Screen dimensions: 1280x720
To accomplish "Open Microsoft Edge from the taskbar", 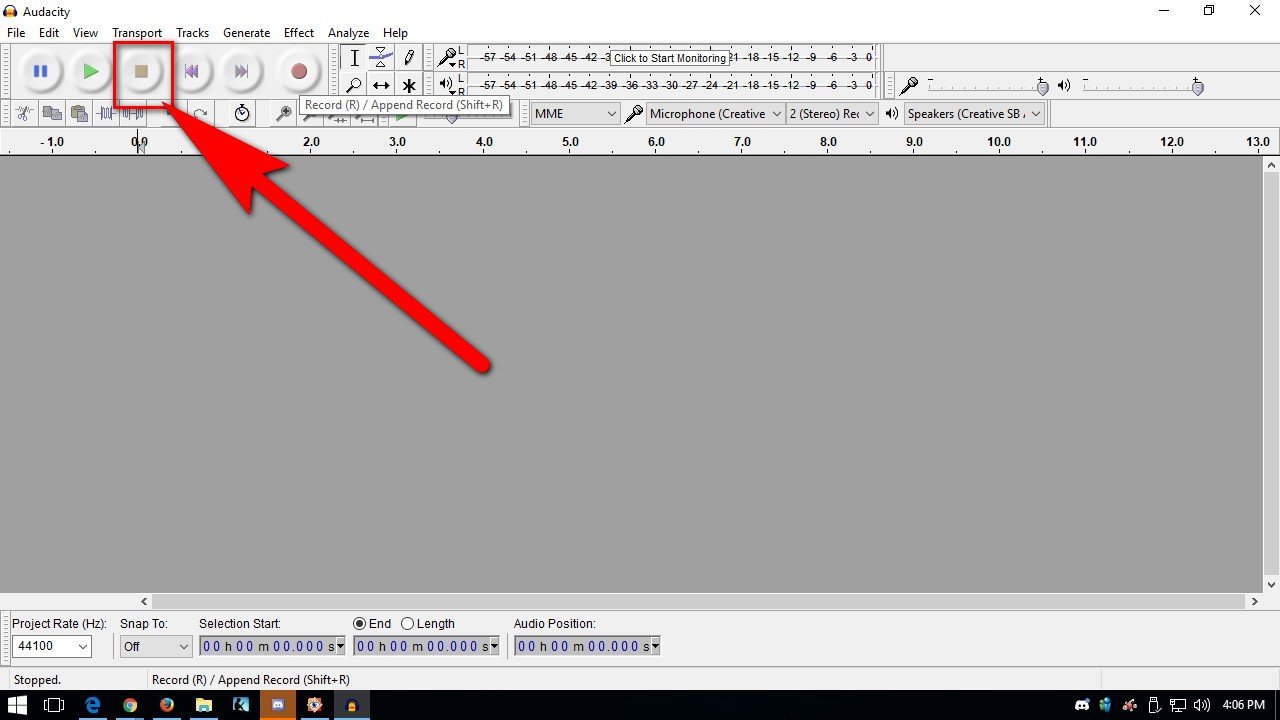I will point(92,705).
